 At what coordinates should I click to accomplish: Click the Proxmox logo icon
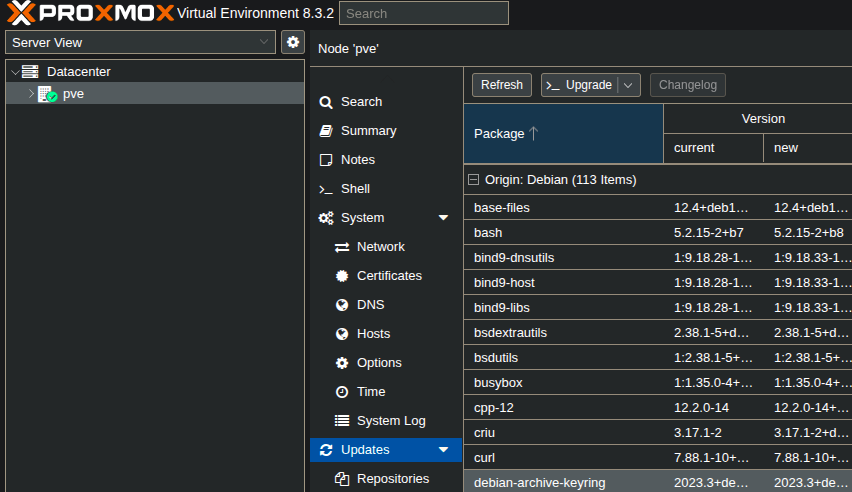pos(21,13)
